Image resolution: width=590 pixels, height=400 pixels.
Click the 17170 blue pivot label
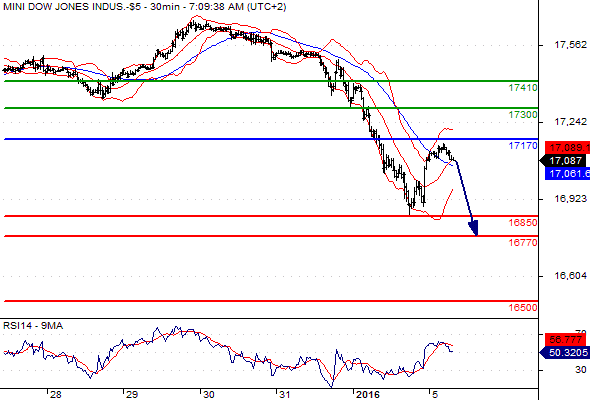(523, 146)
